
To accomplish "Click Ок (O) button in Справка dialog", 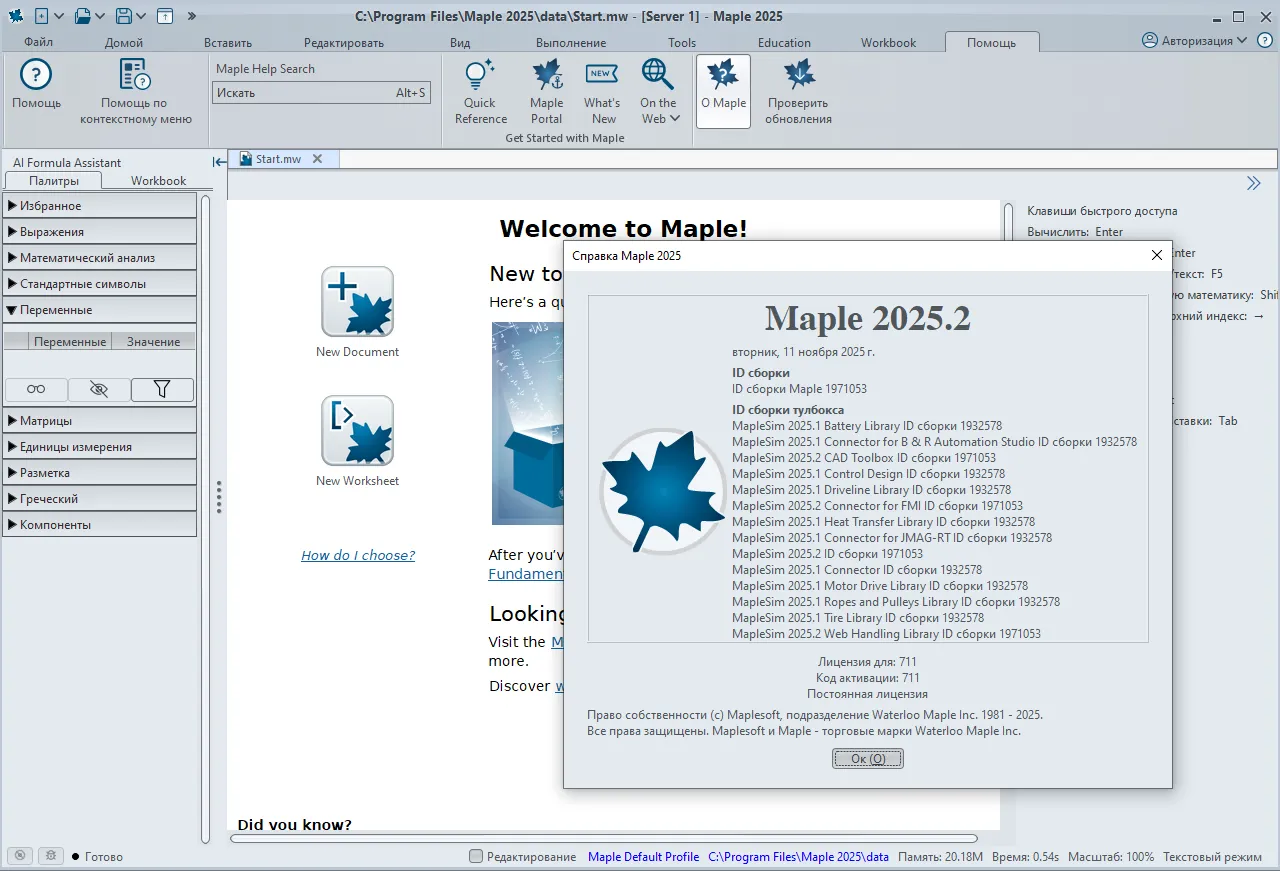I will click(868, 759).
